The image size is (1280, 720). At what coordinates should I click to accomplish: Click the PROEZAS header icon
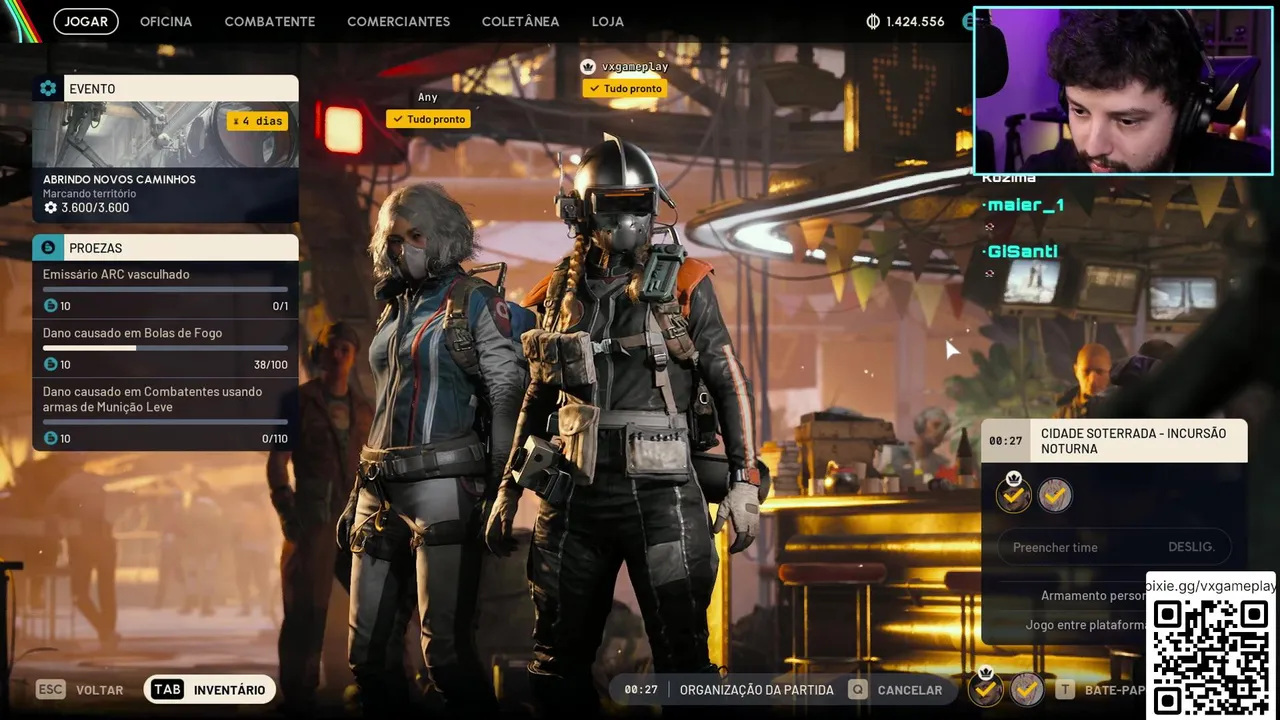pos(48,247)
